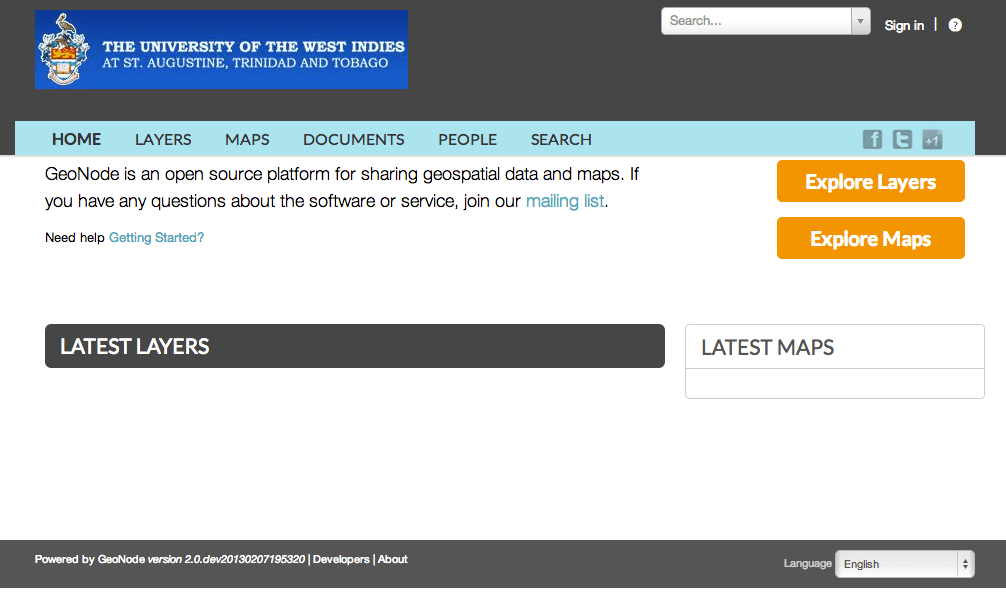Select the Documents menu item
Screen dimensions: 1006x607
click(354, 139)
